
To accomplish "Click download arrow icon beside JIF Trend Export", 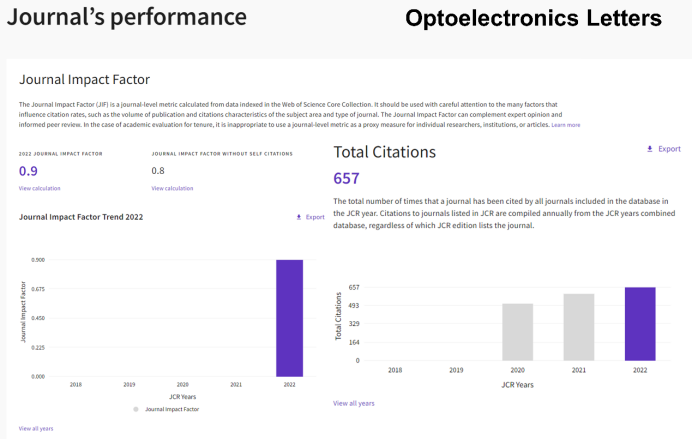I will (x=298, y=217).
